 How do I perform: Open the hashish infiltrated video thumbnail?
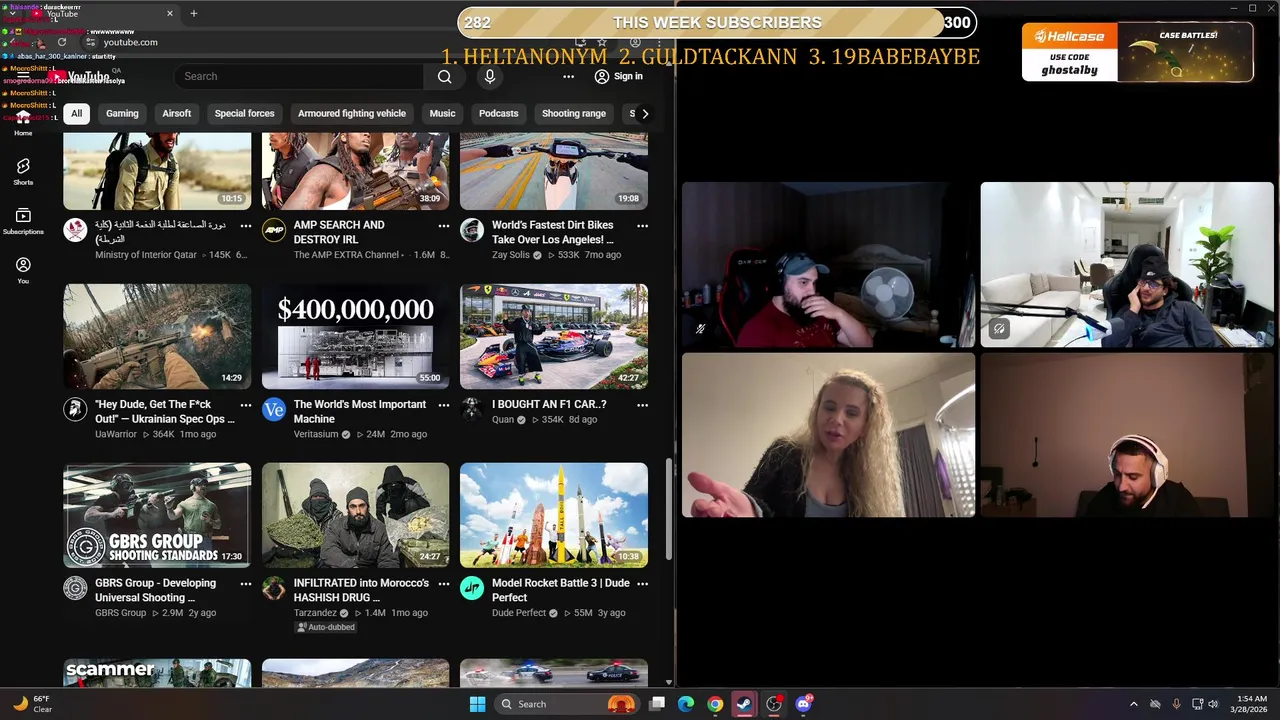(355, 515)
